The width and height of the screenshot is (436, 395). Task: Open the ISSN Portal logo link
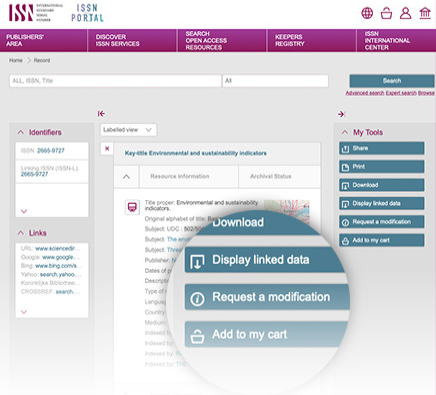pos(87,13)
